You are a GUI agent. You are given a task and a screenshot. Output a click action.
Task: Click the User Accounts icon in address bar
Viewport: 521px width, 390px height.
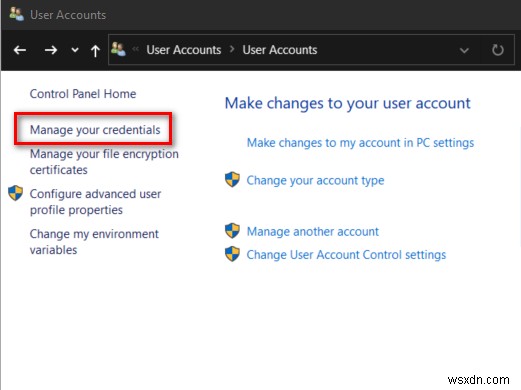[118, 49]
